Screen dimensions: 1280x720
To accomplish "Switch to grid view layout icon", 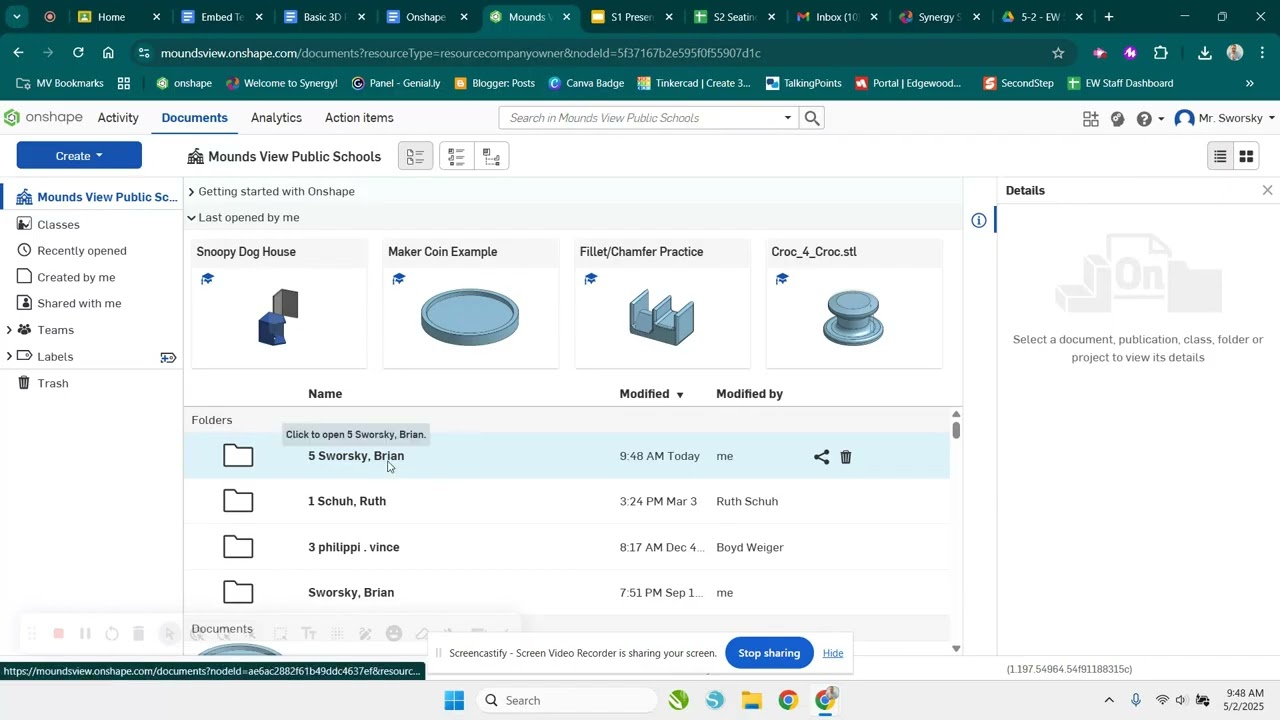I will (1246, 157).
